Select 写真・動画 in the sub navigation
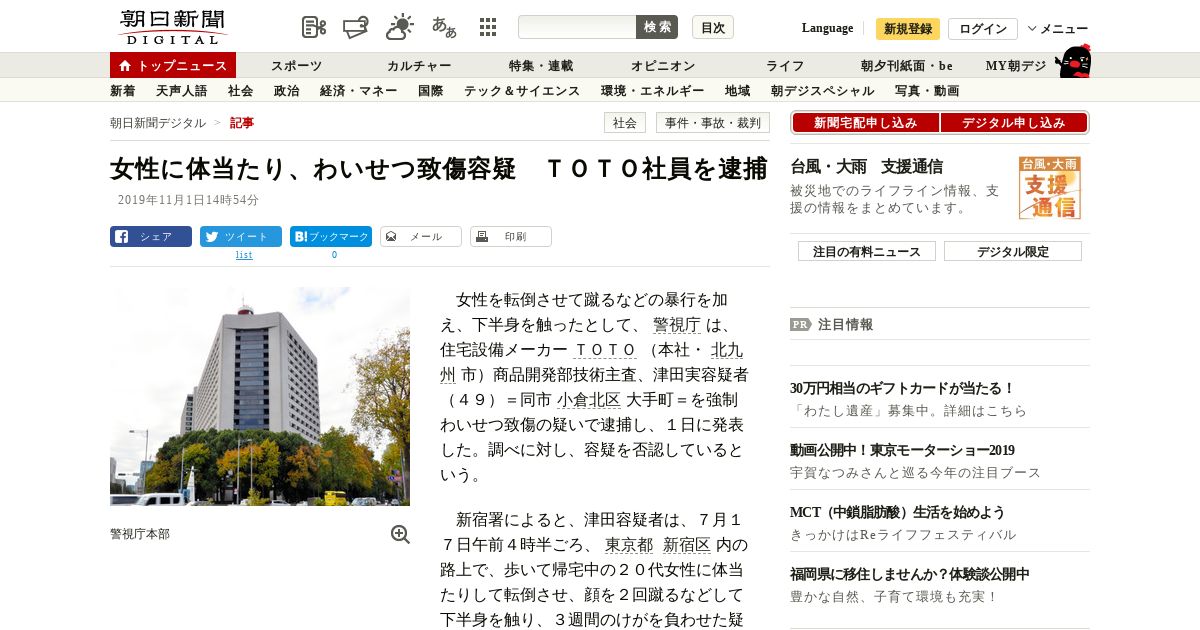This screenshot has width=1200, height=630. [x=927, y=91]
